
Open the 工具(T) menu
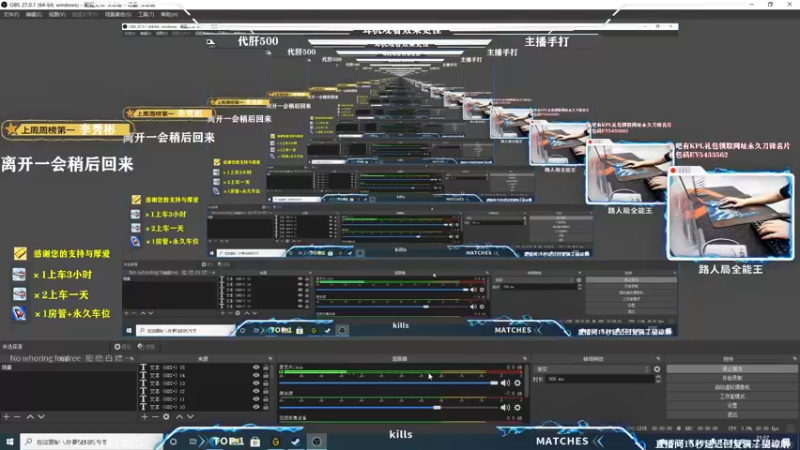[146, 15]
